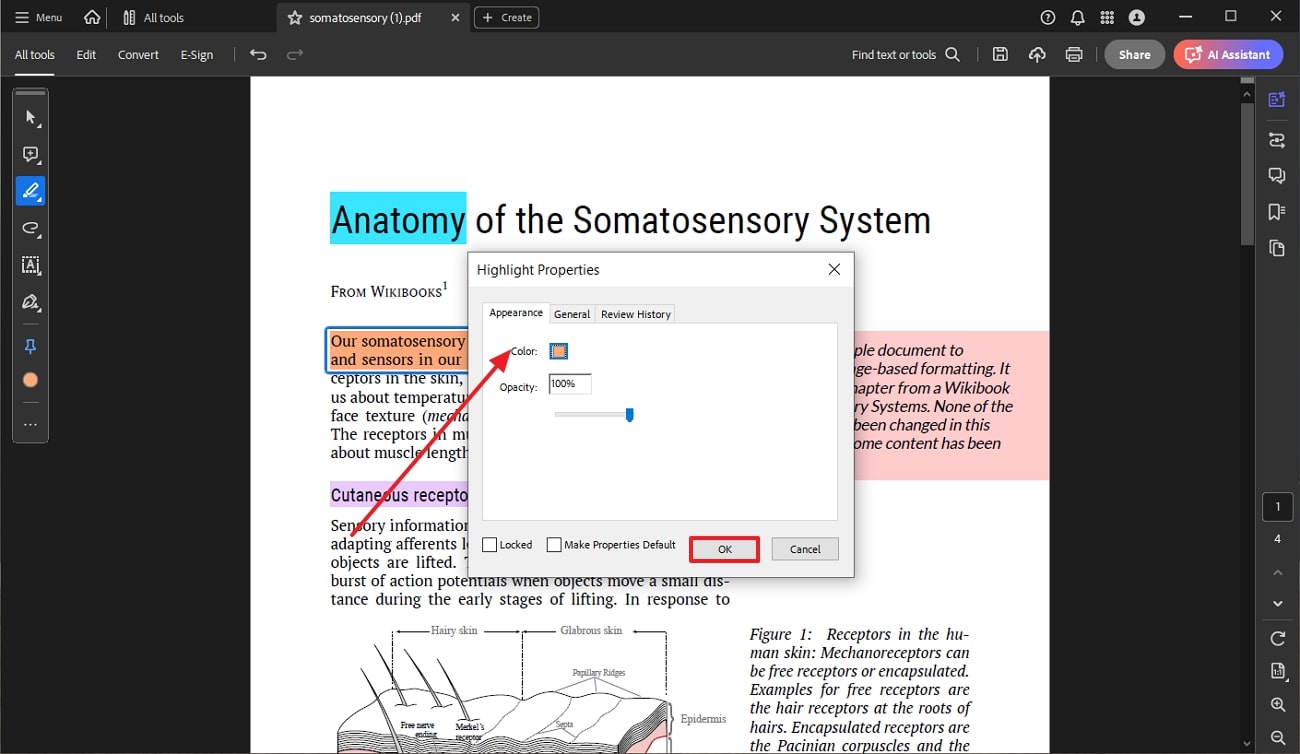The width and height of the screenshot is (1300, 754).
Task: Select the All tools menu tab
Action: pos(35,55)
